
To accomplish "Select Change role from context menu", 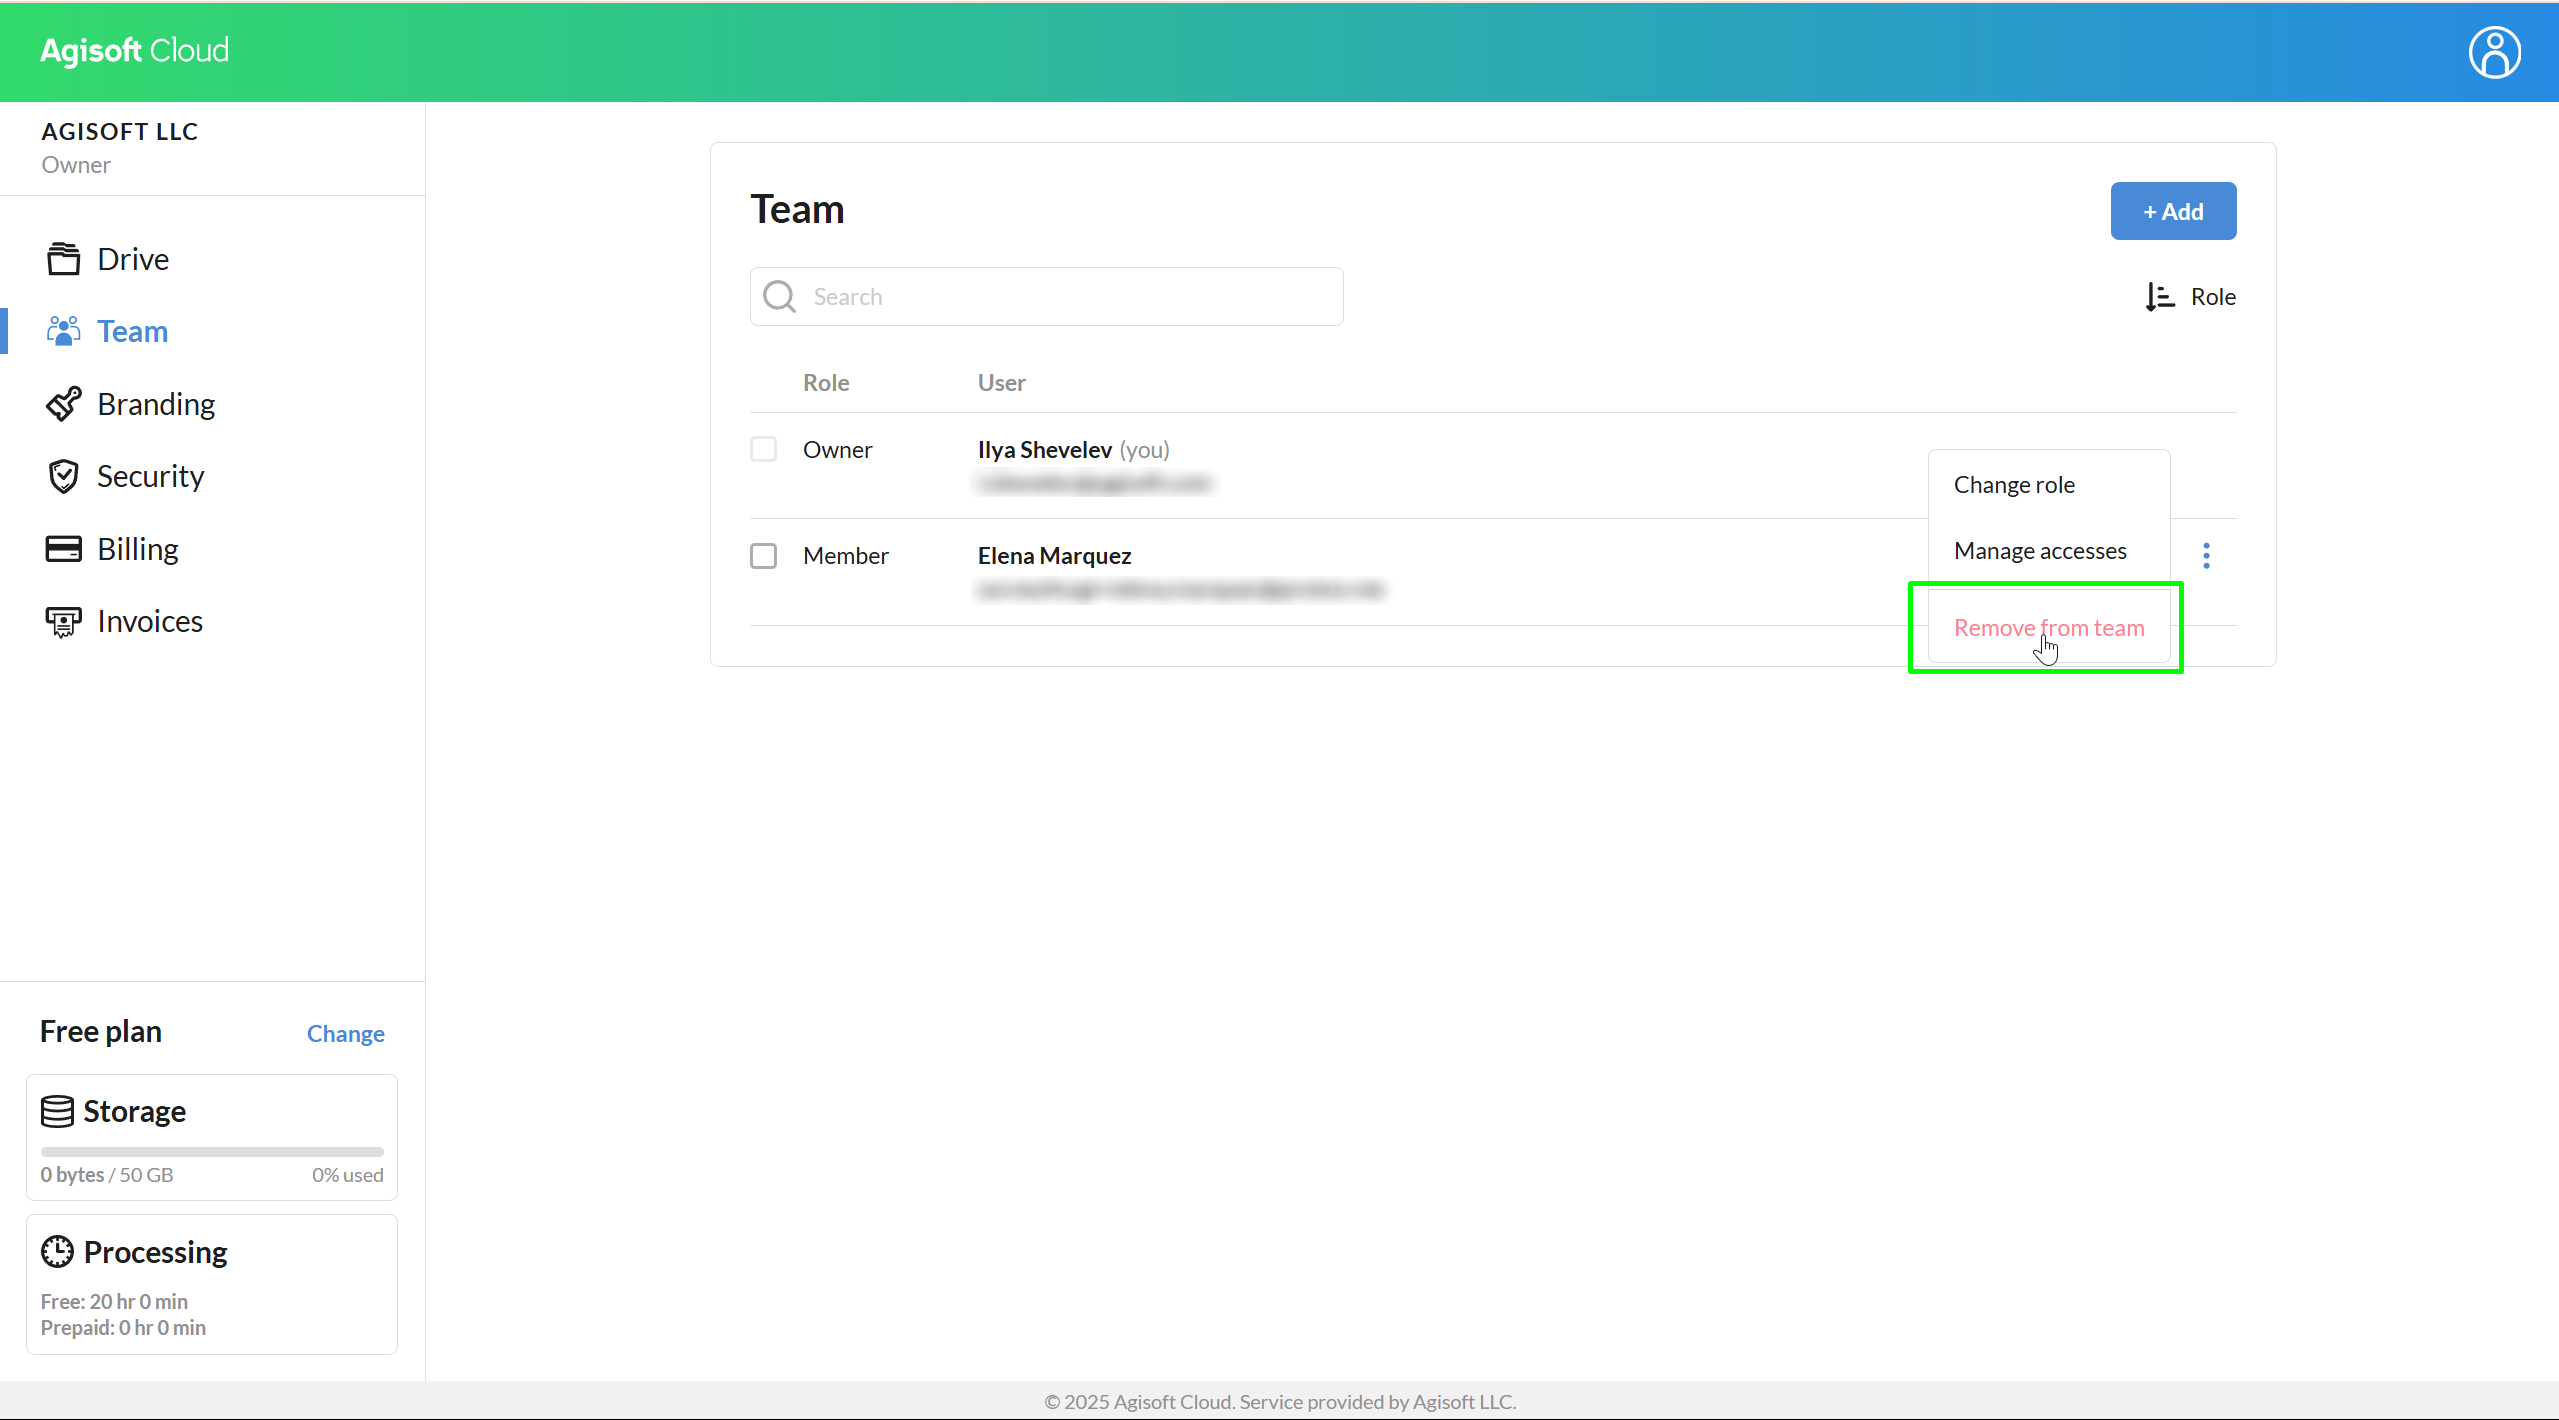I will click(2013, 485).
